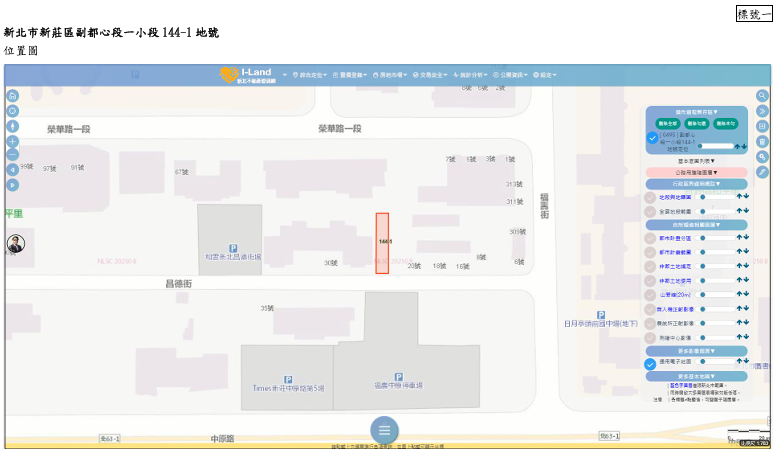Click the home icon on left toolbar
775x461 pixels.
tap(13, 96)
